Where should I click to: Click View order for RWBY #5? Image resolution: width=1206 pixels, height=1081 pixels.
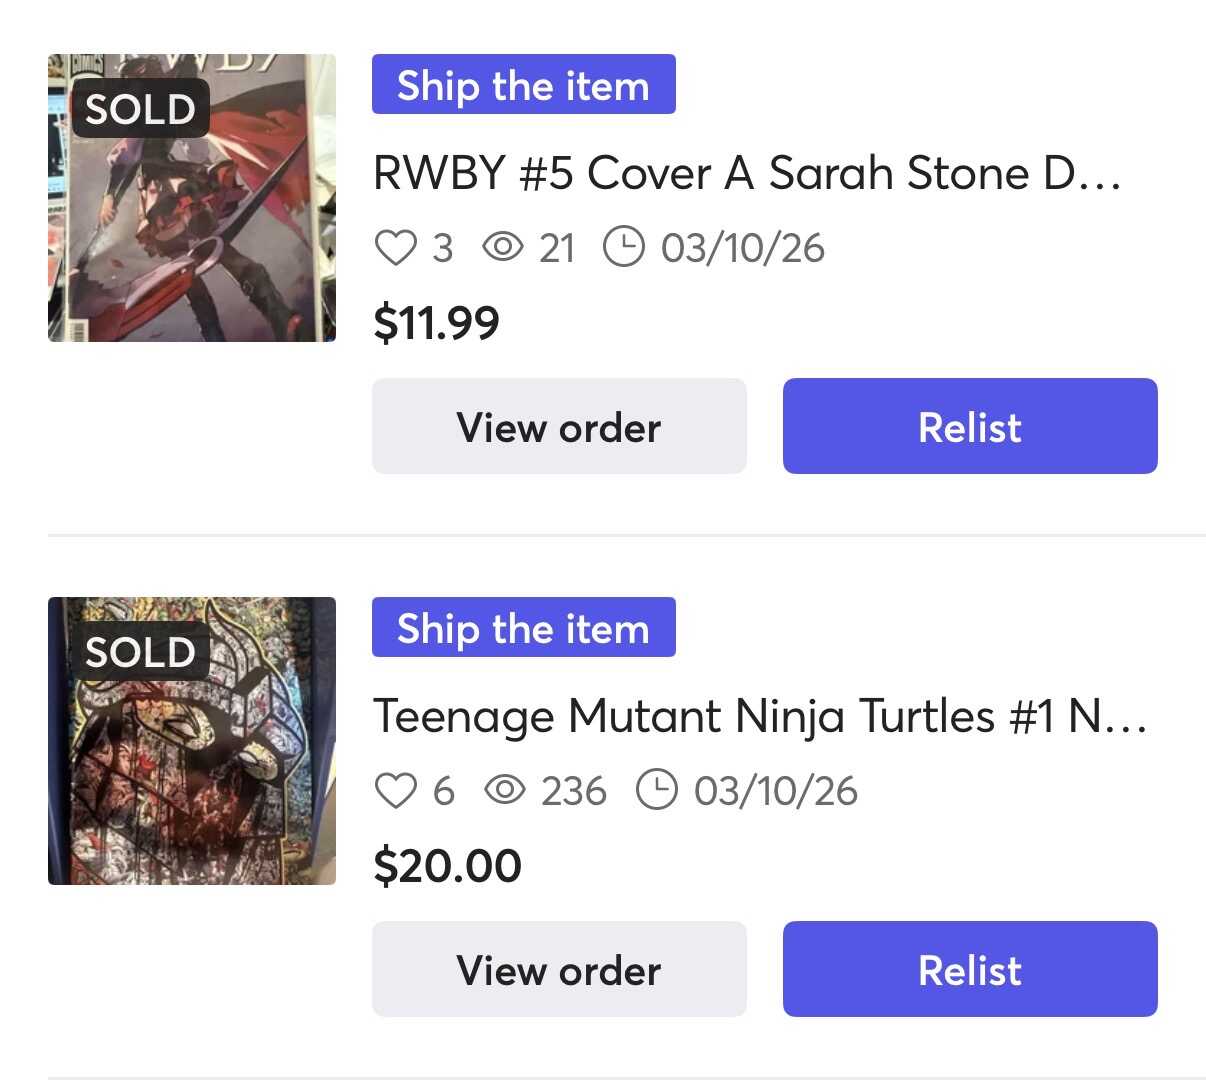click(559, 426)
